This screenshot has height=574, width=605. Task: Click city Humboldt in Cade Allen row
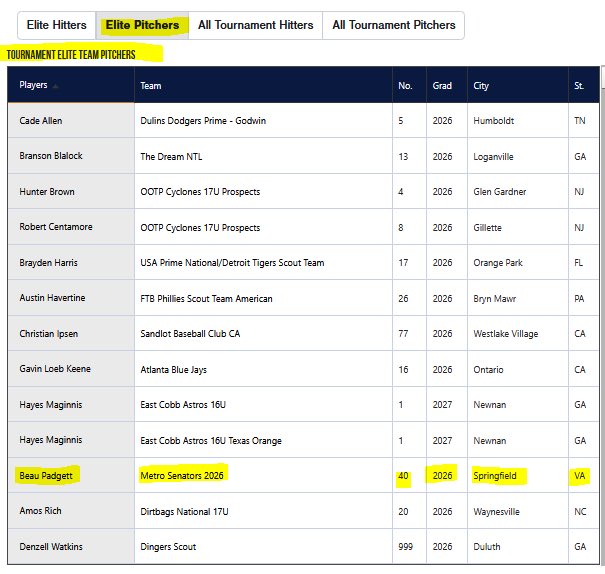click(x=493, y=121)
